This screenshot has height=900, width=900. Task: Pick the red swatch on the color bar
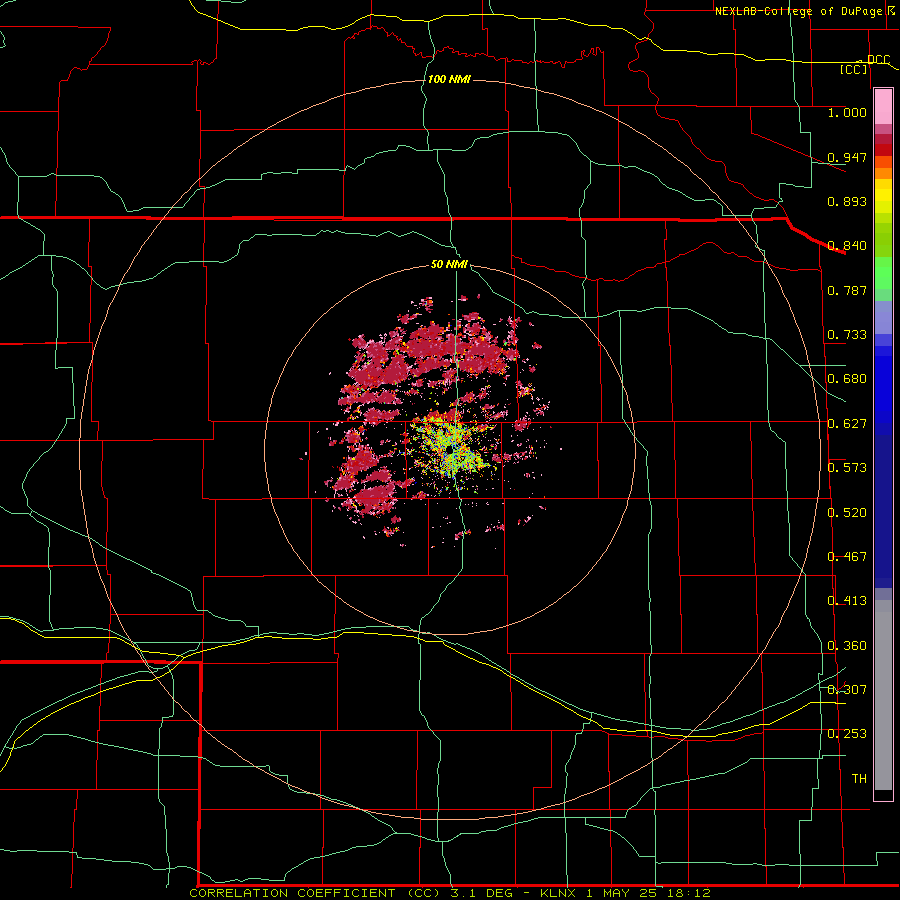pos(883,150)
